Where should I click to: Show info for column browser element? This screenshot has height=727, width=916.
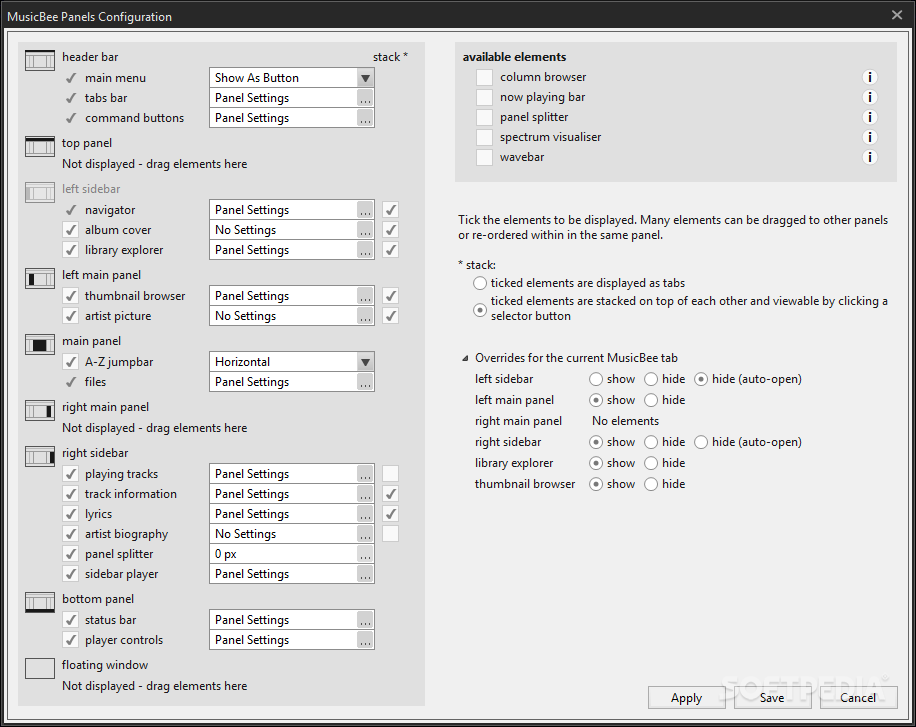click(x=869, y=77)
